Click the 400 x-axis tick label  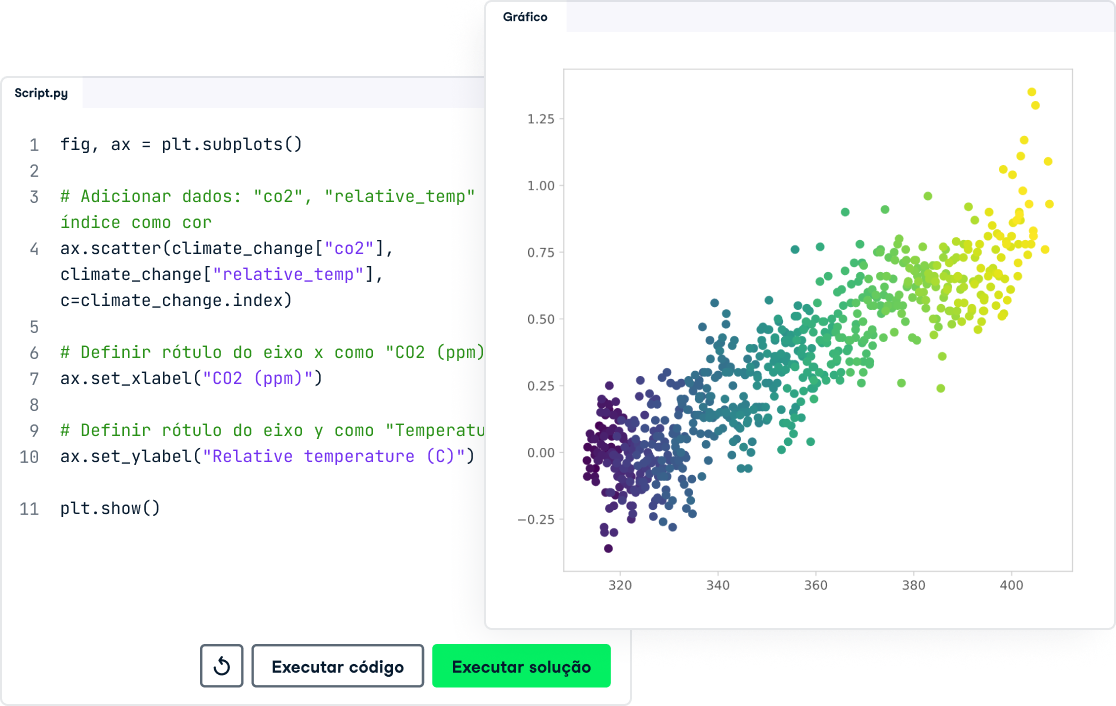[x=1011, y=585]
